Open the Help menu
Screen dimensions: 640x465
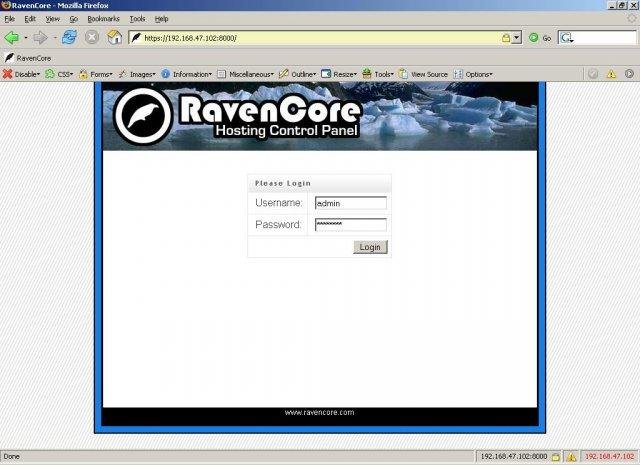(x=161, y=19)
